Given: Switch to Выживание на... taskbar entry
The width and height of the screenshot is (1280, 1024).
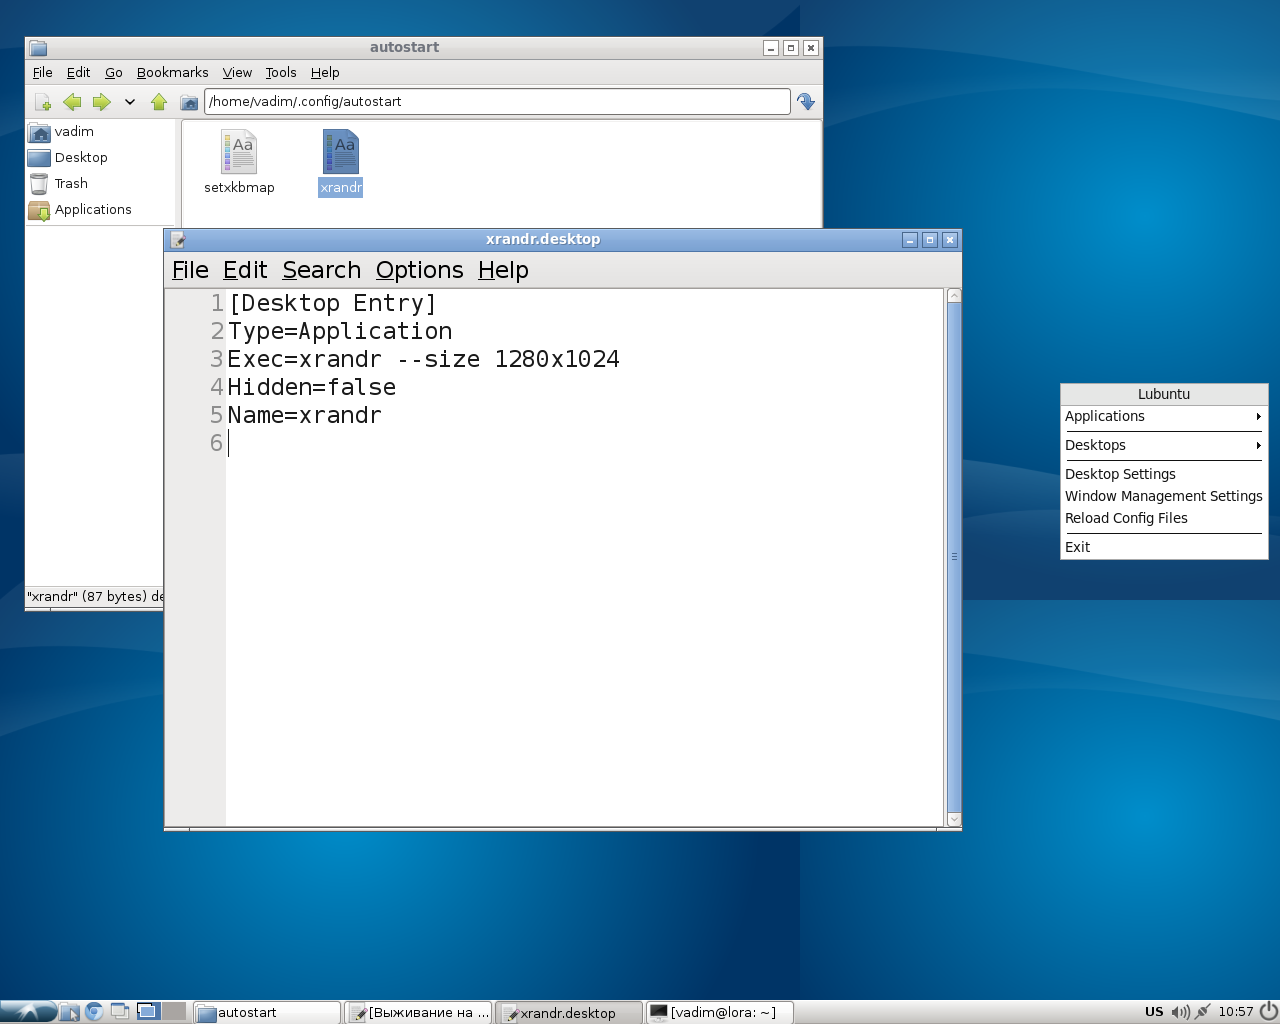Looking at the screenshot, I should pos(418,1012).
